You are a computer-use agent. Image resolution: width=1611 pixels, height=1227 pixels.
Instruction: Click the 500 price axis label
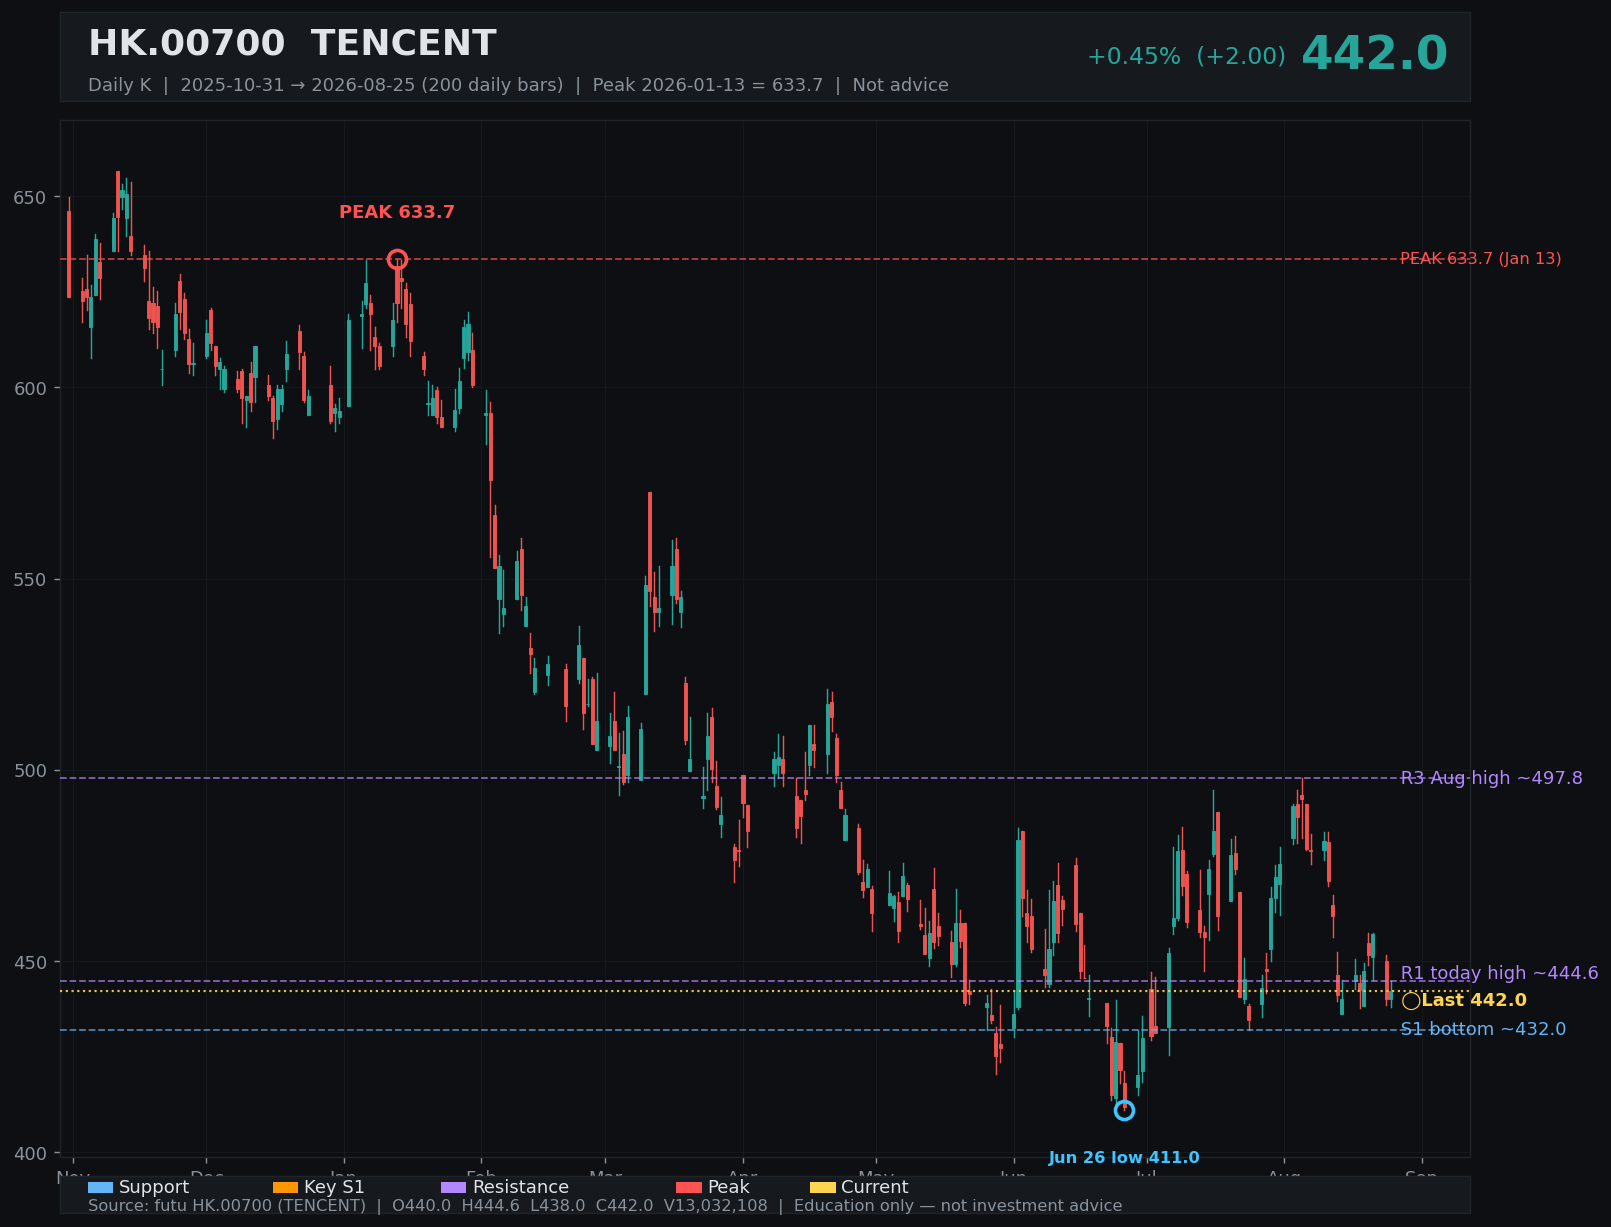(30, 771)
